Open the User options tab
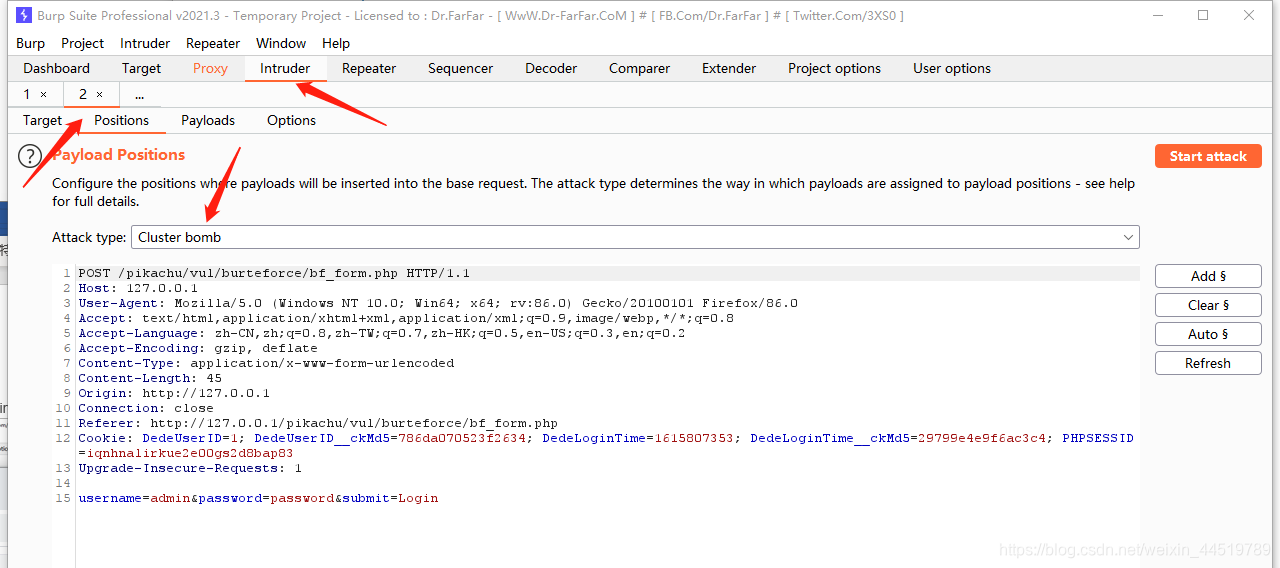 pyautogui.click(x=952, y=68)
